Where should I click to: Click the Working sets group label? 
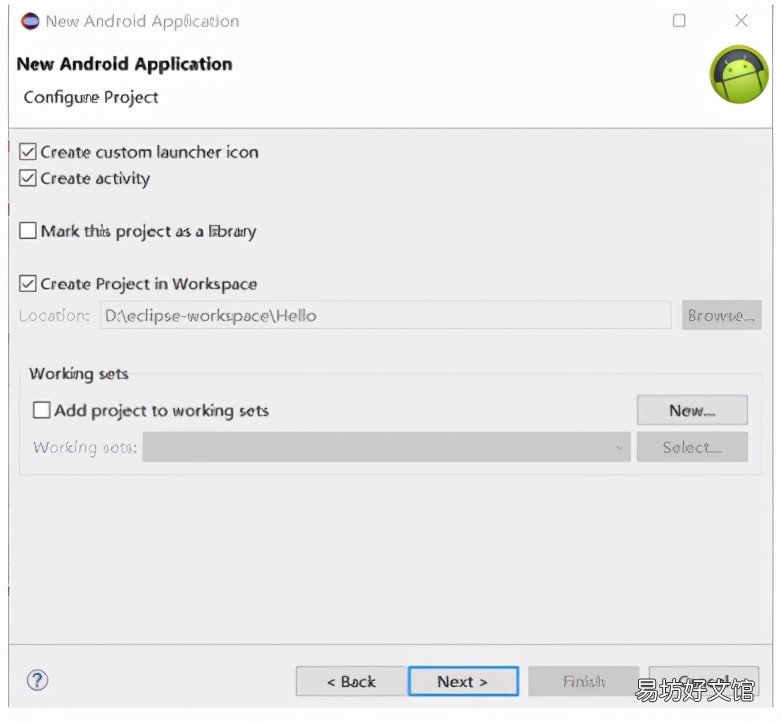point(78,374)
